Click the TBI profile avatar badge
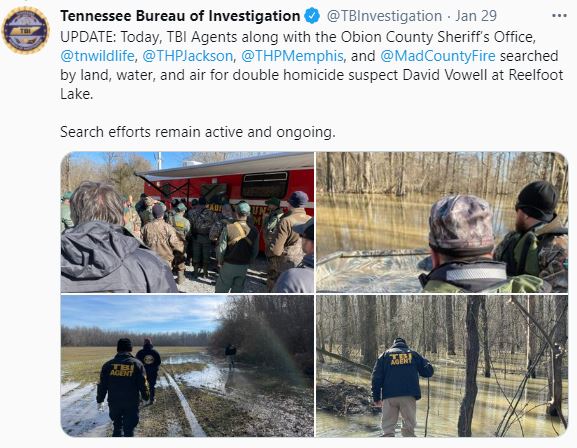The width and height of the screenshot is (577, 448). (25, 30)
